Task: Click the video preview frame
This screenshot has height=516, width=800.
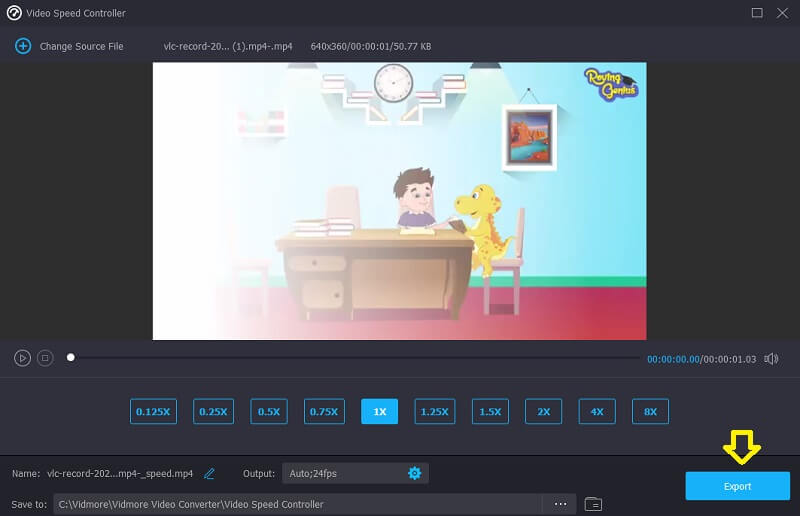Action: pos(399,201)
